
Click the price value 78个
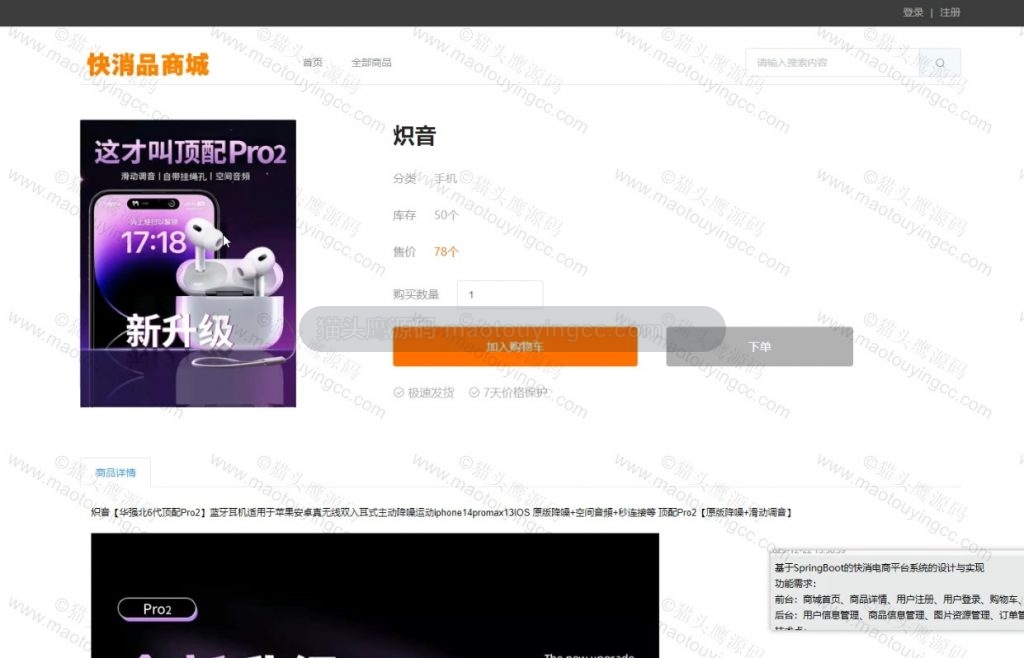pos(446,251)
